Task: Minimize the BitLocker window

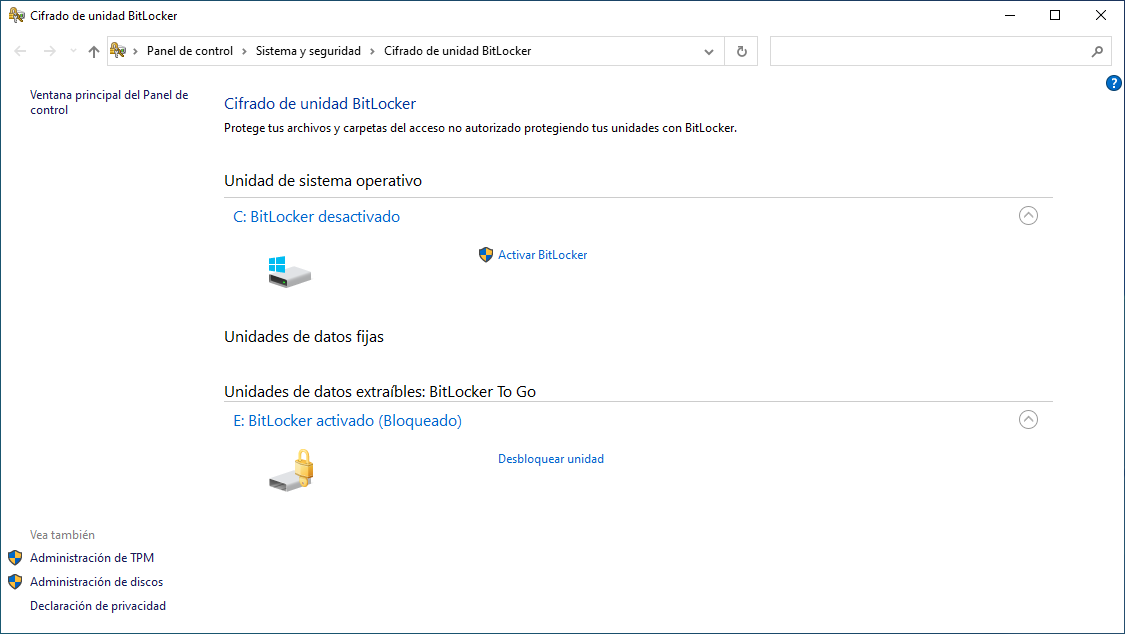Action: point(1010,15)
